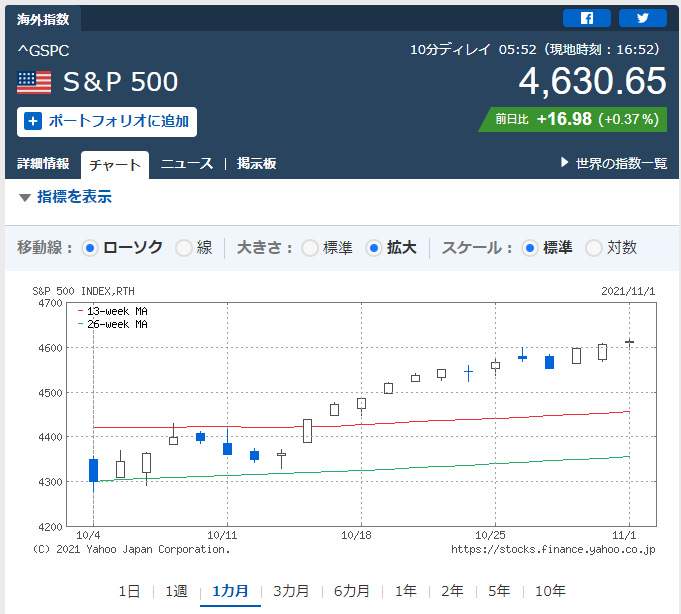Switch the chart range to 10年

[x=550, y=591]
